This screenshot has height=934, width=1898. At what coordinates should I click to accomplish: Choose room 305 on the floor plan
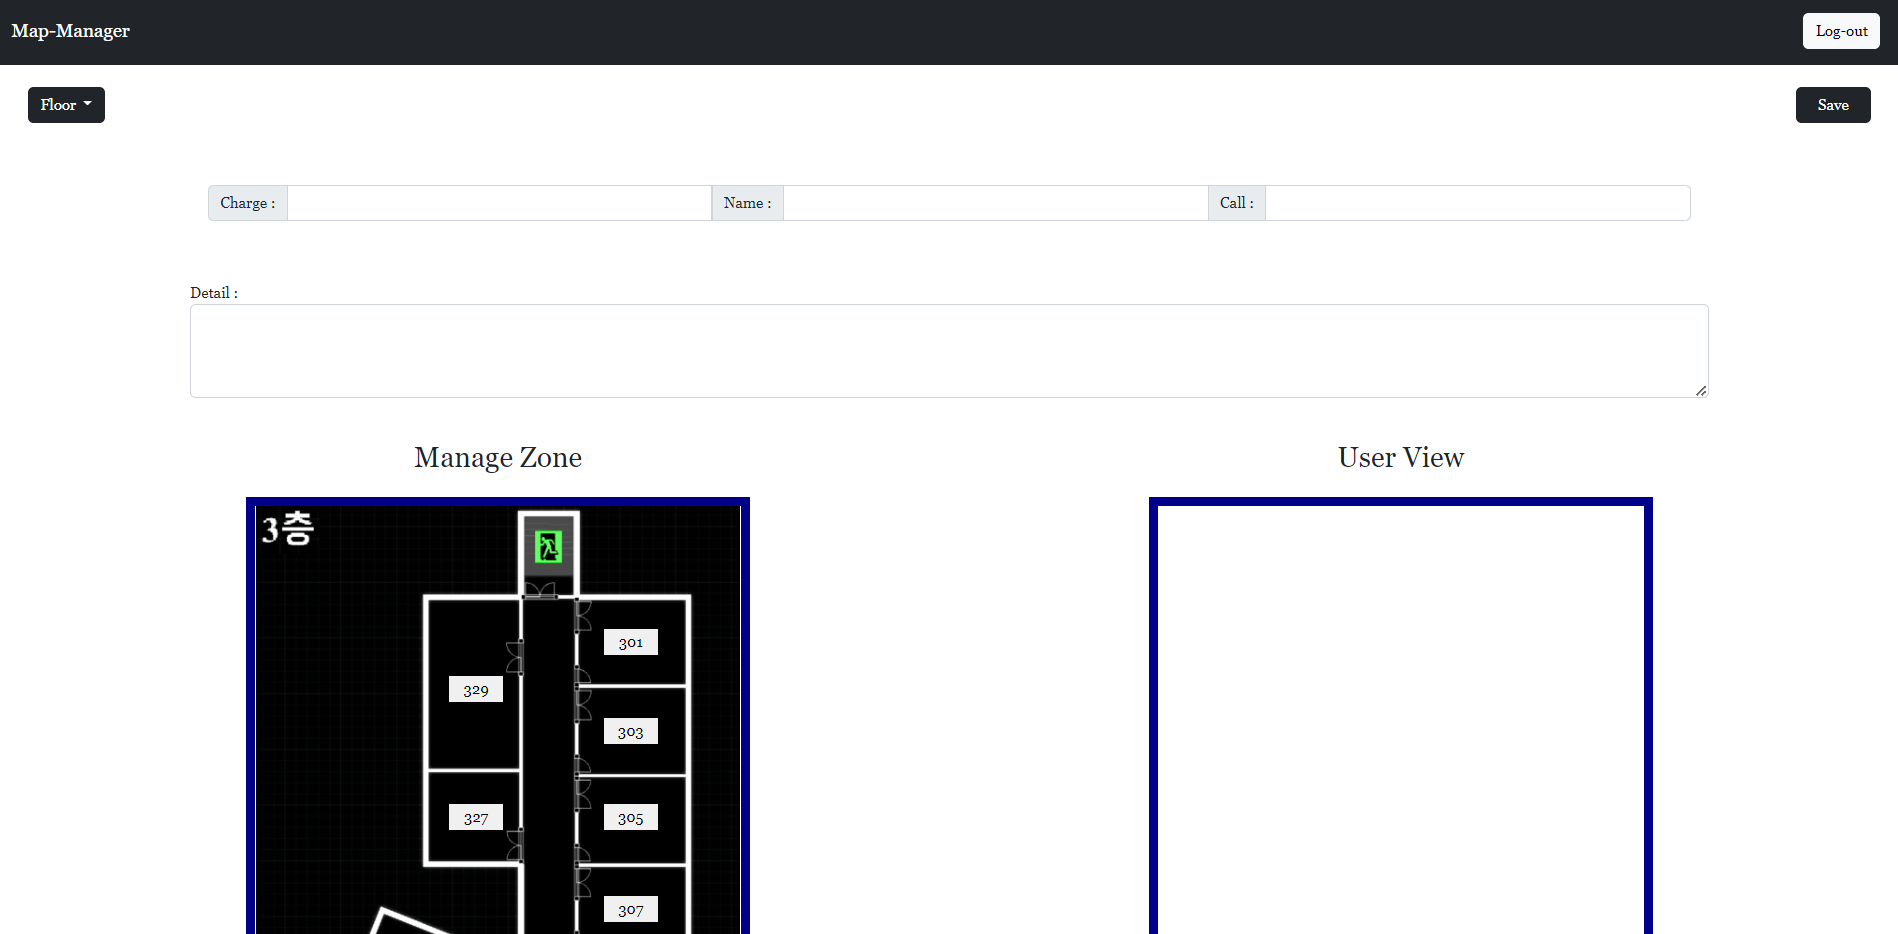(x=630, y=818)
